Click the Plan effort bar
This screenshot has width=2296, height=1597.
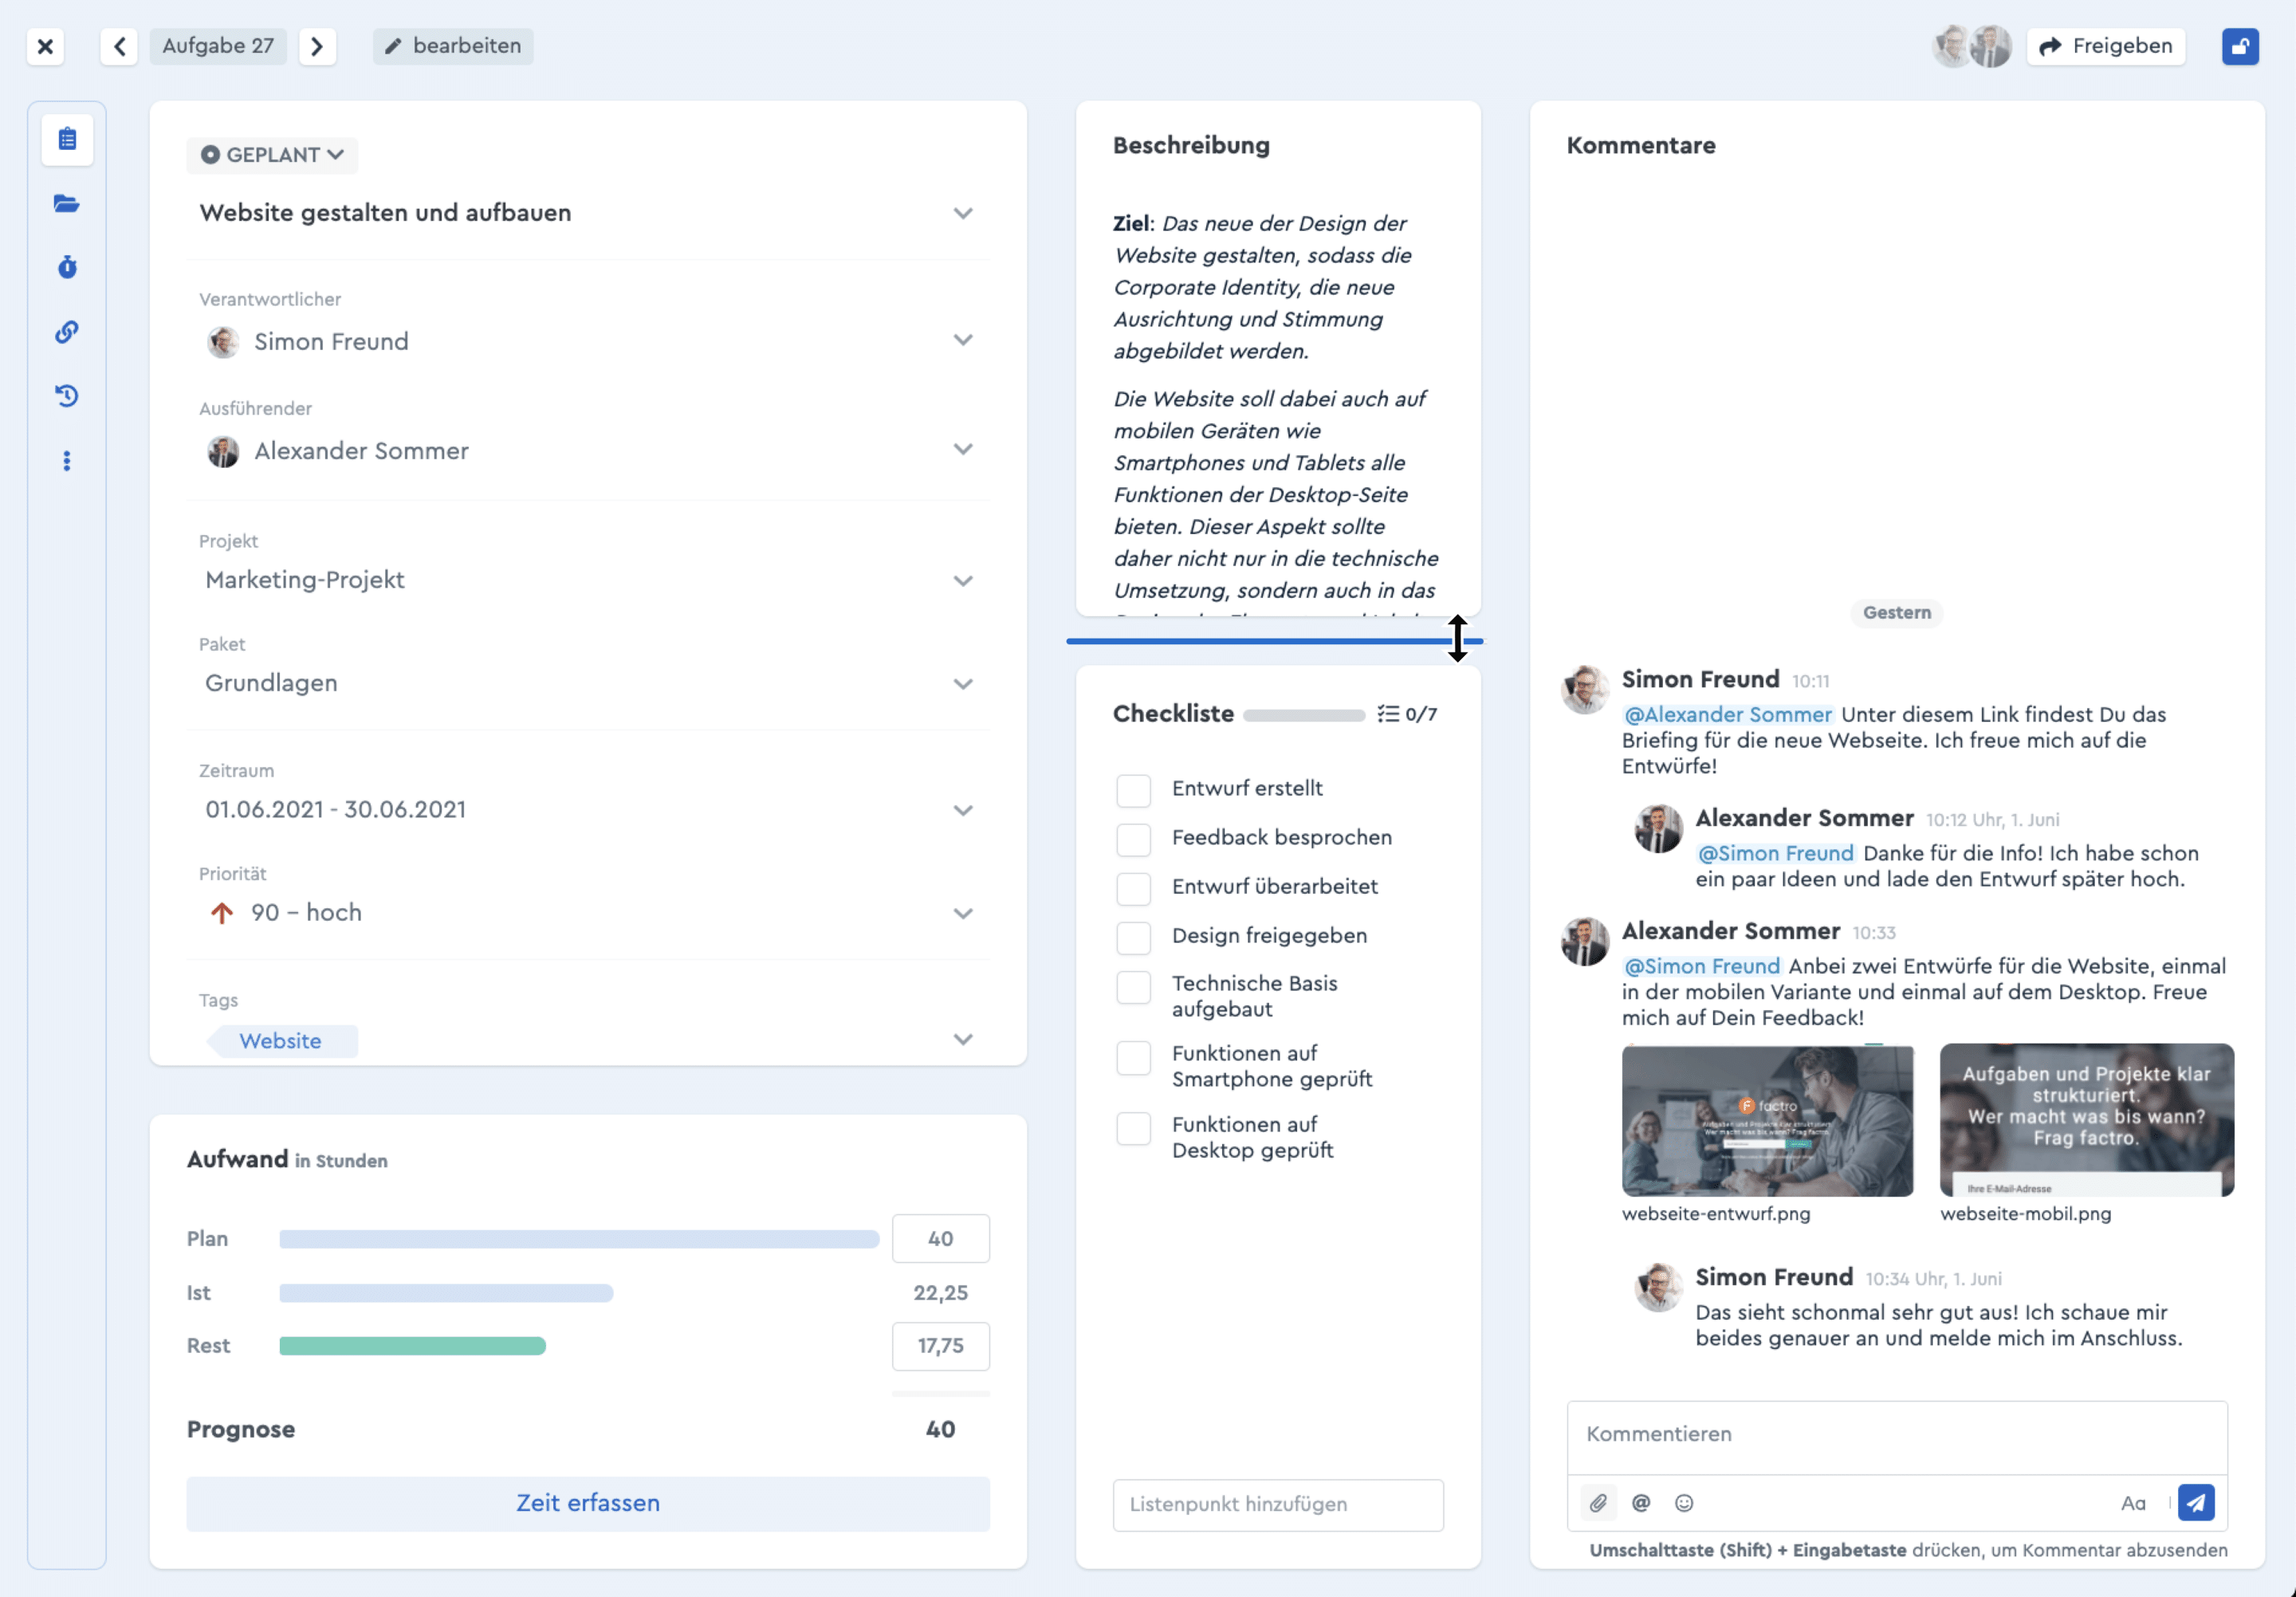pyautogui.click(x=579, y=1239)
